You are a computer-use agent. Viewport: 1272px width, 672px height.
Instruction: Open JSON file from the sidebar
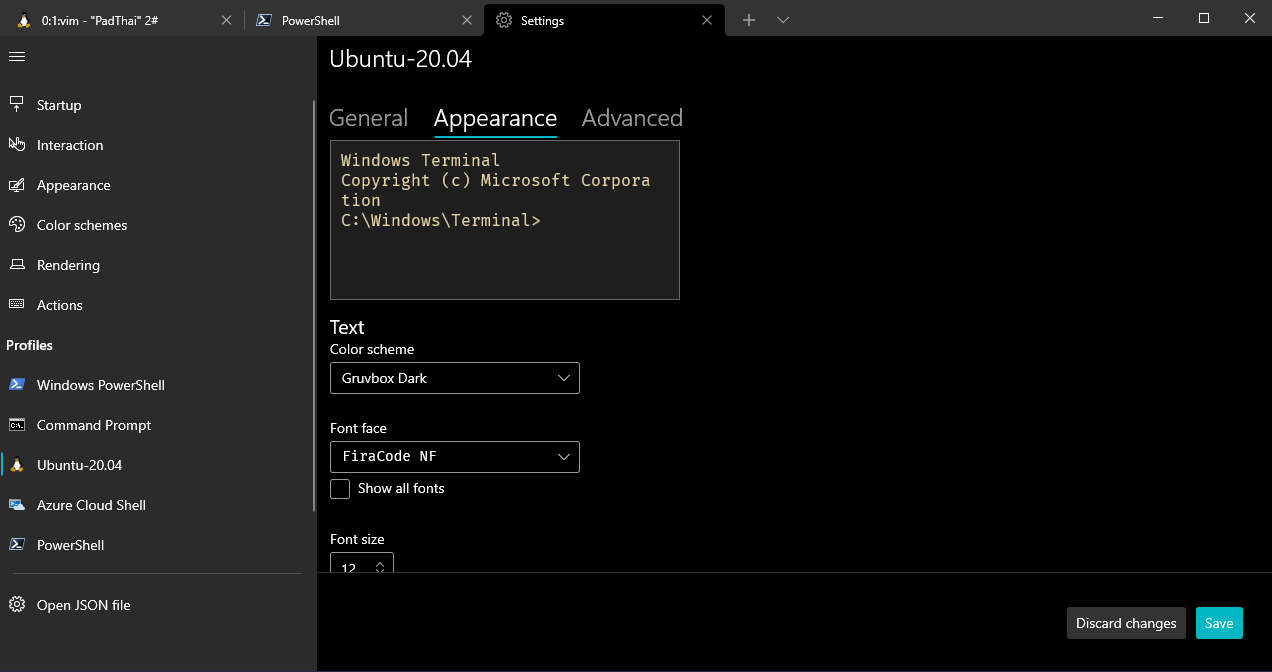(x=158, y=605)
